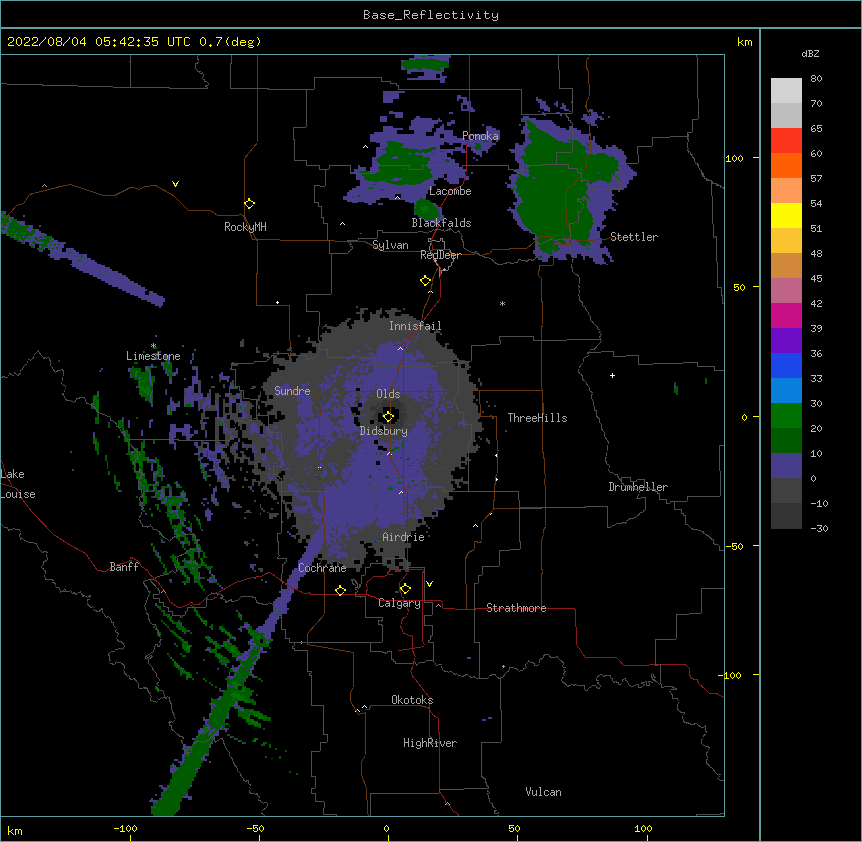
Task: Select the magenta 39-42 dBZ color swatch
Action: 786,315
